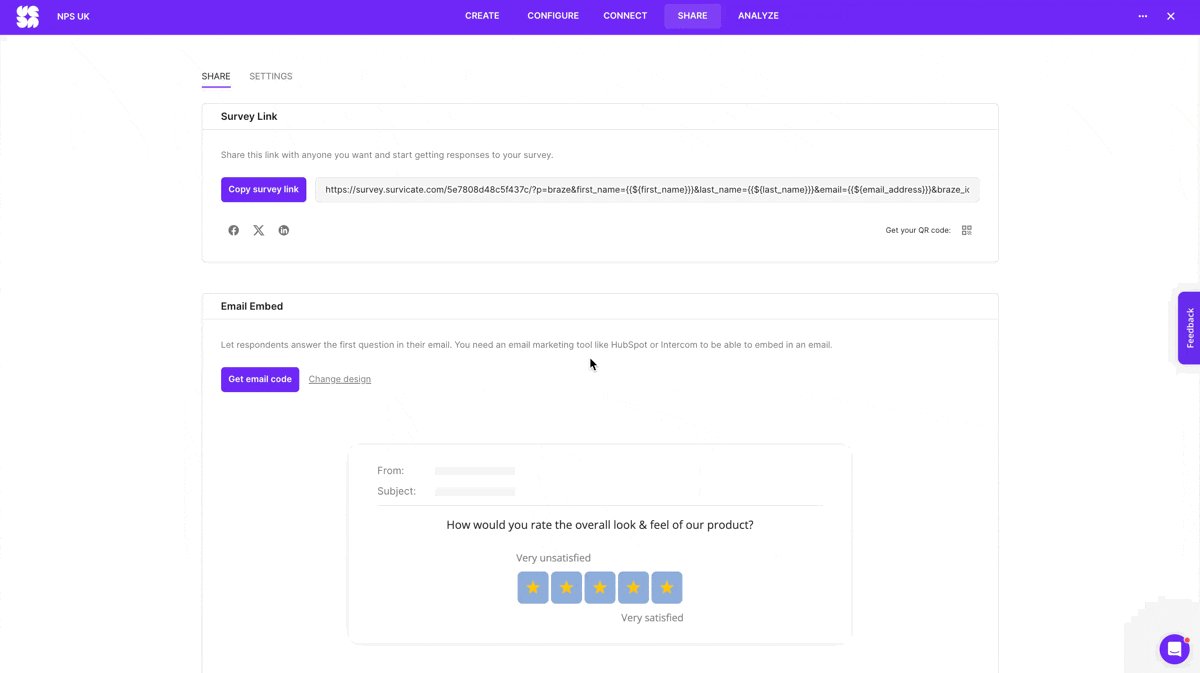Open the CREATE section
The image size is (1200, 673).
(482, 15)
